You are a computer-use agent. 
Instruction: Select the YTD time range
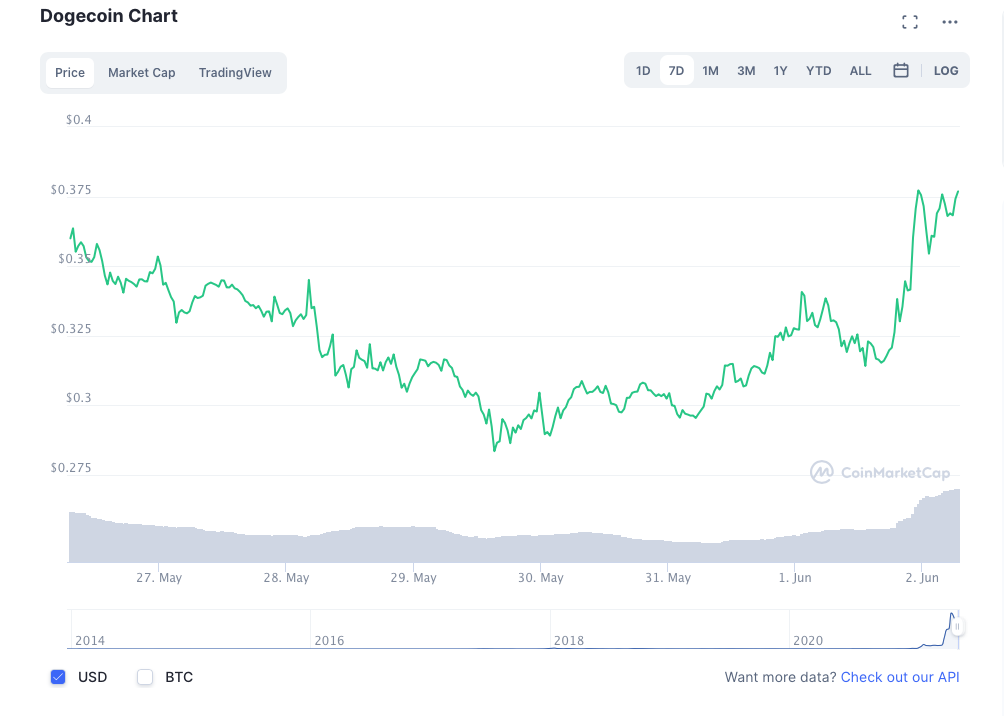[x=818, y=71]
